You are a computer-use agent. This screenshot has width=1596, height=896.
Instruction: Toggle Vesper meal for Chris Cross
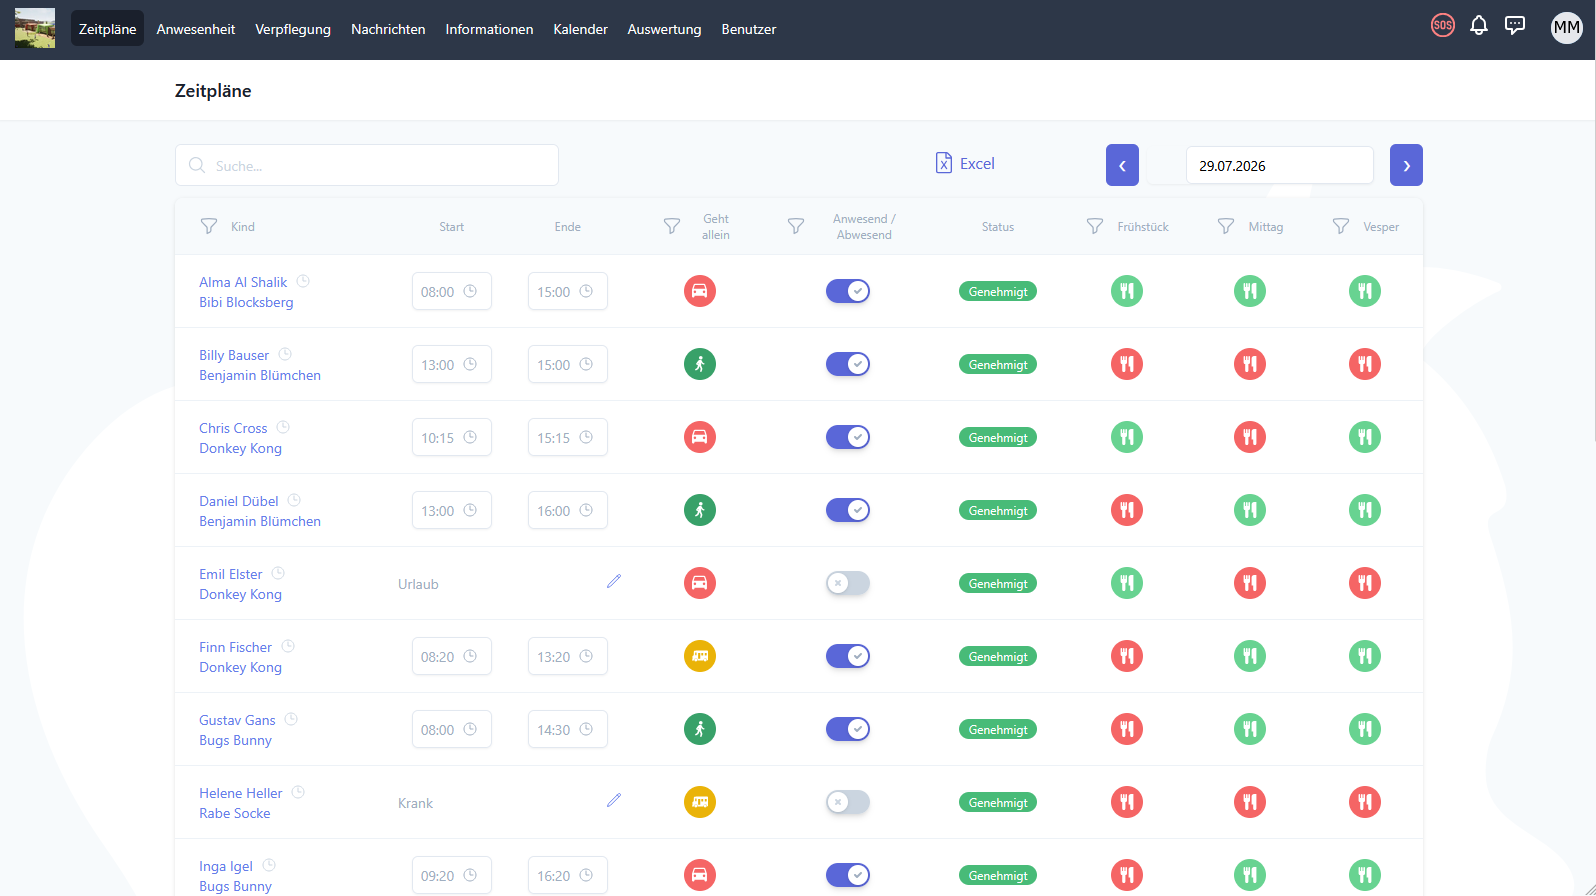[x=1365, y=437]
